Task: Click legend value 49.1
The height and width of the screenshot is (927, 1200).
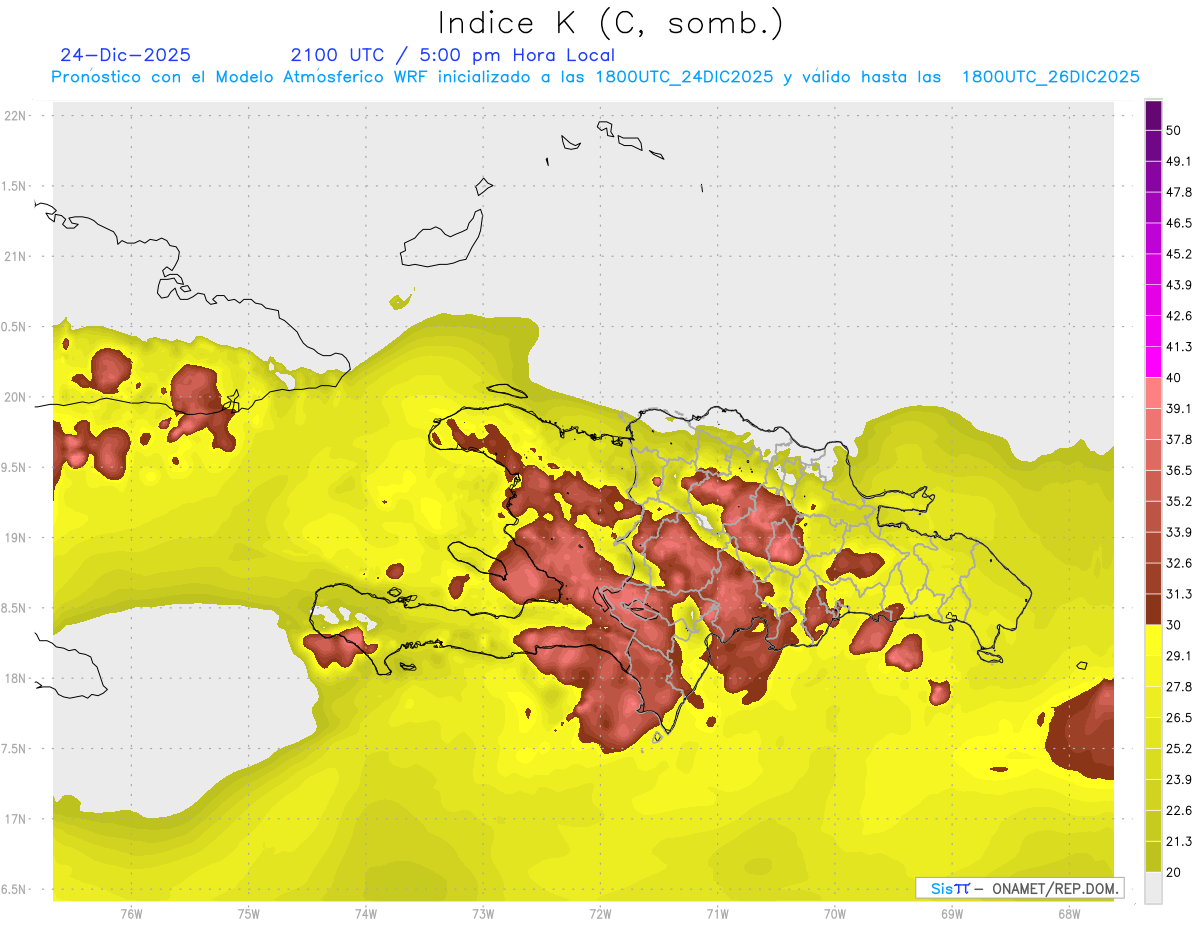Action: coord(1179,161)
